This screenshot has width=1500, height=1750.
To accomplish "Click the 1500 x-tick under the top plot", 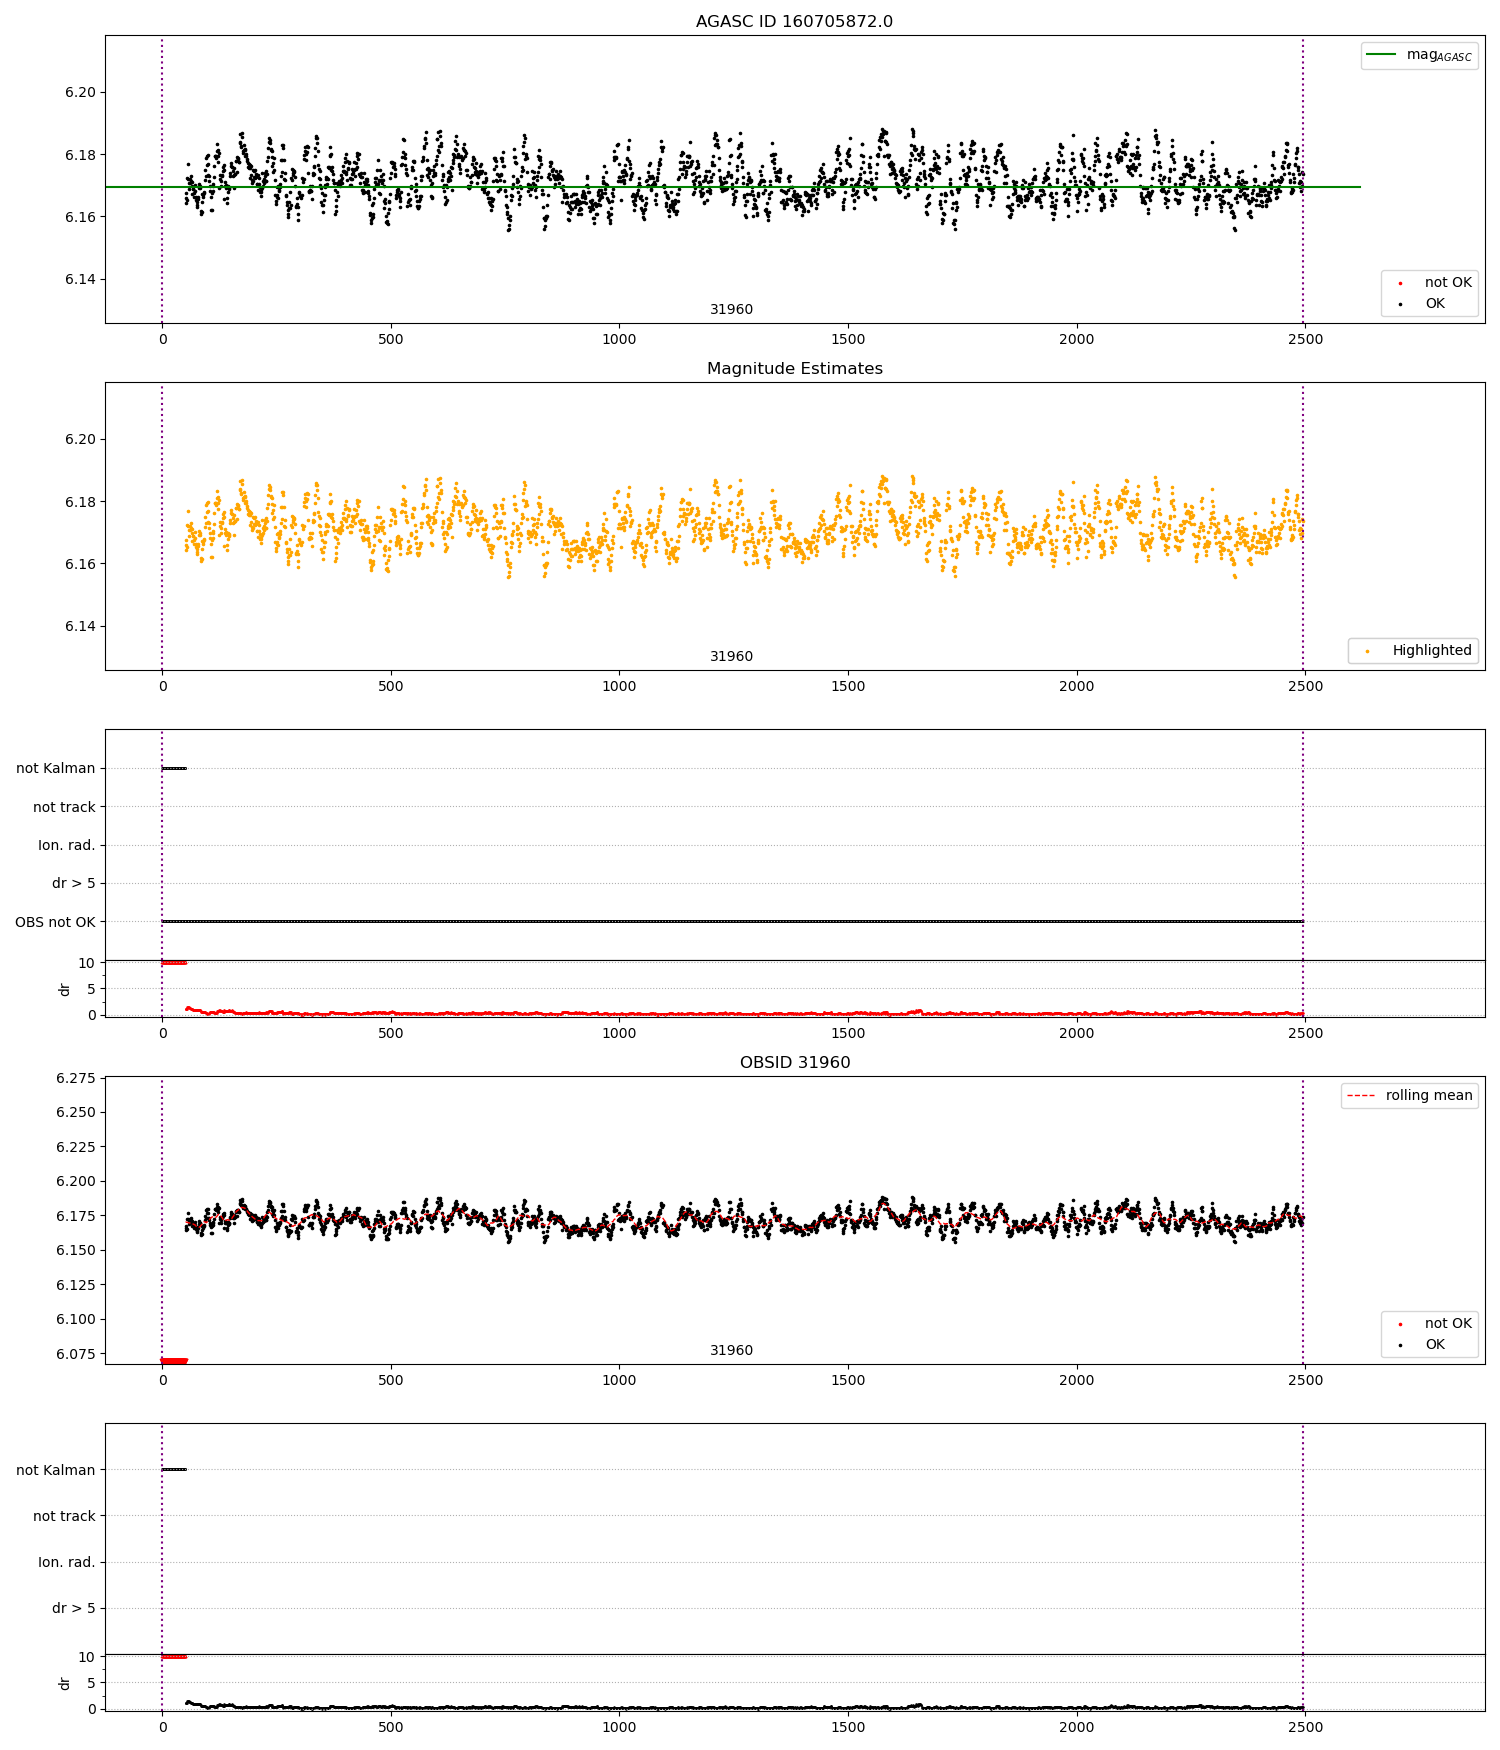I will (x=848, y=339).
